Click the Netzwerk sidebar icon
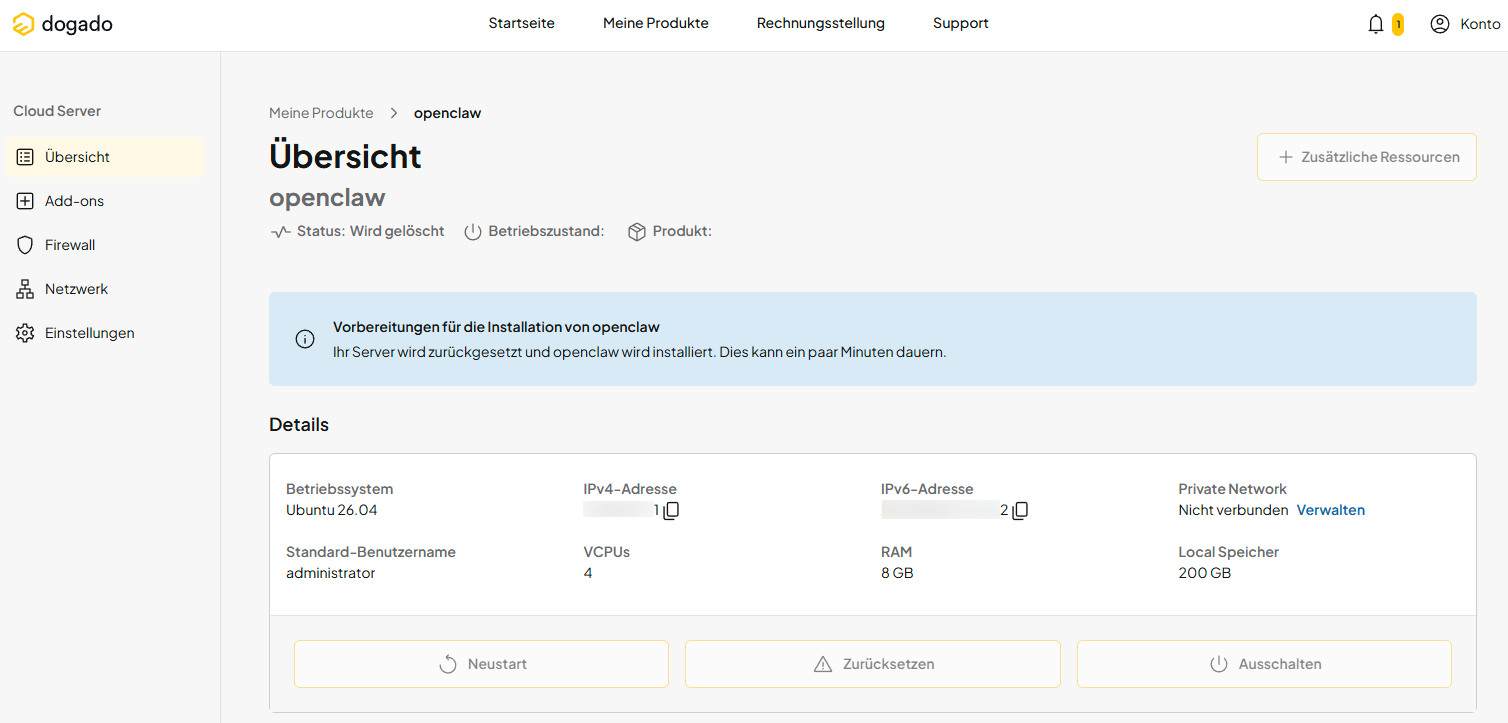The width and height of the screenshot is (1508, 723). tap(25, 289)
